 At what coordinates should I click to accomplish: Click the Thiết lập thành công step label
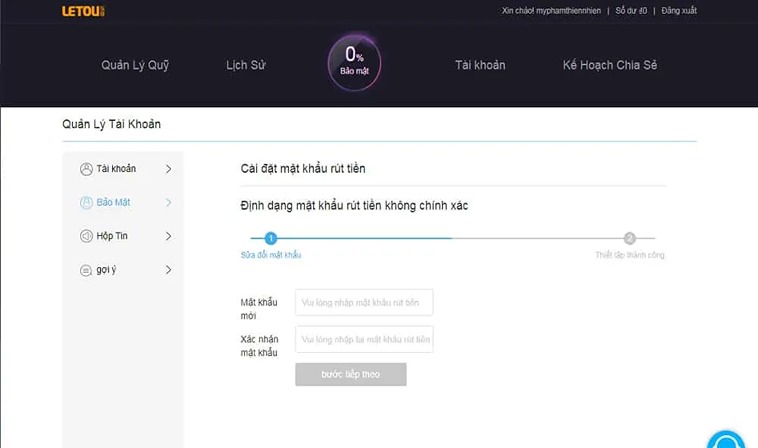coord(630,255)
